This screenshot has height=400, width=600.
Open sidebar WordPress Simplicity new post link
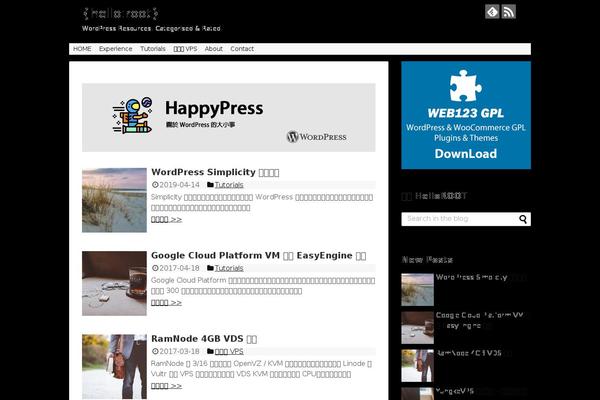tap(481, 277)
